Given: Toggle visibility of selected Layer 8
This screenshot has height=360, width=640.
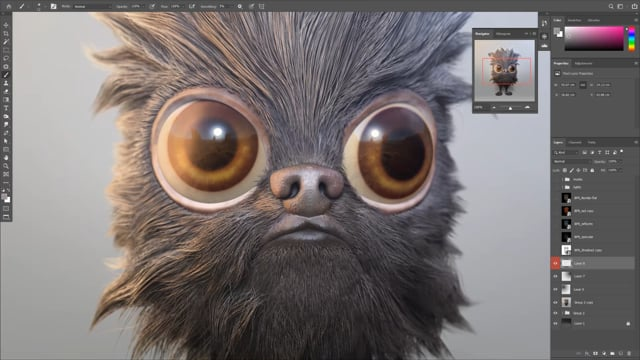Looking at the screenshot, I should 556,263.
